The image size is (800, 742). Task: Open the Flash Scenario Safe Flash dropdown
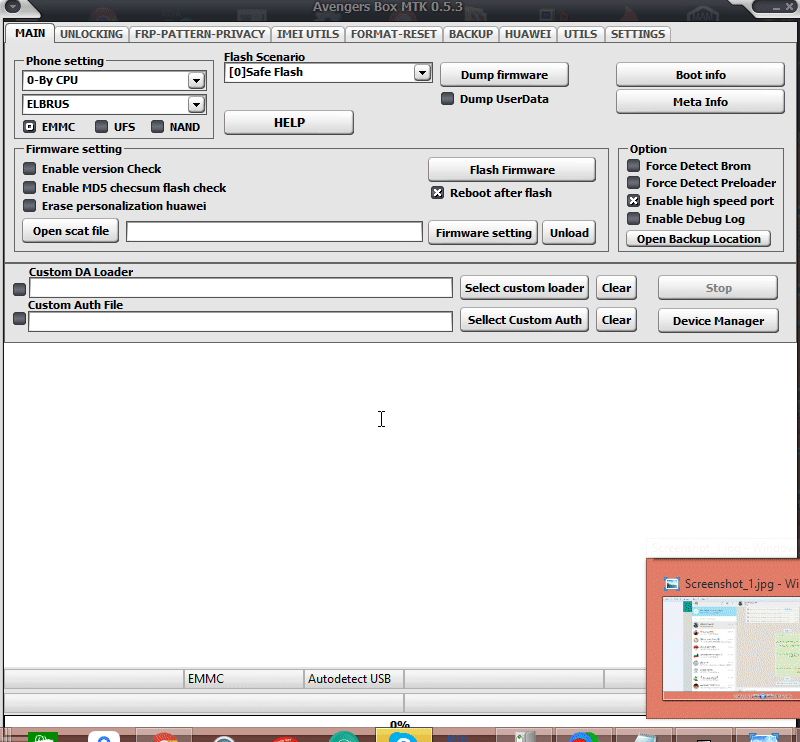tap(422, 72)
